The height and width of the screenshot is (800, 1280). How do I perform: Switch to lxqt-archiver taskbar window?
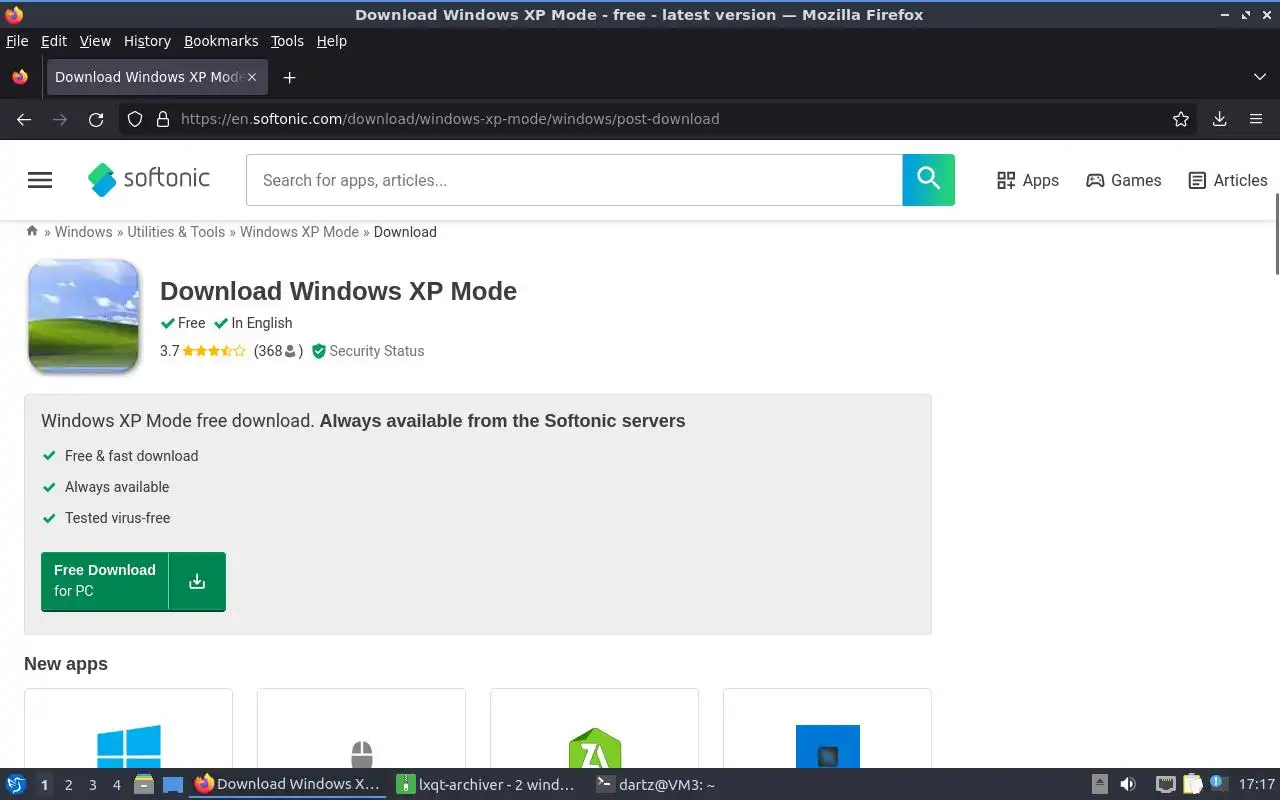coord(486,785)
